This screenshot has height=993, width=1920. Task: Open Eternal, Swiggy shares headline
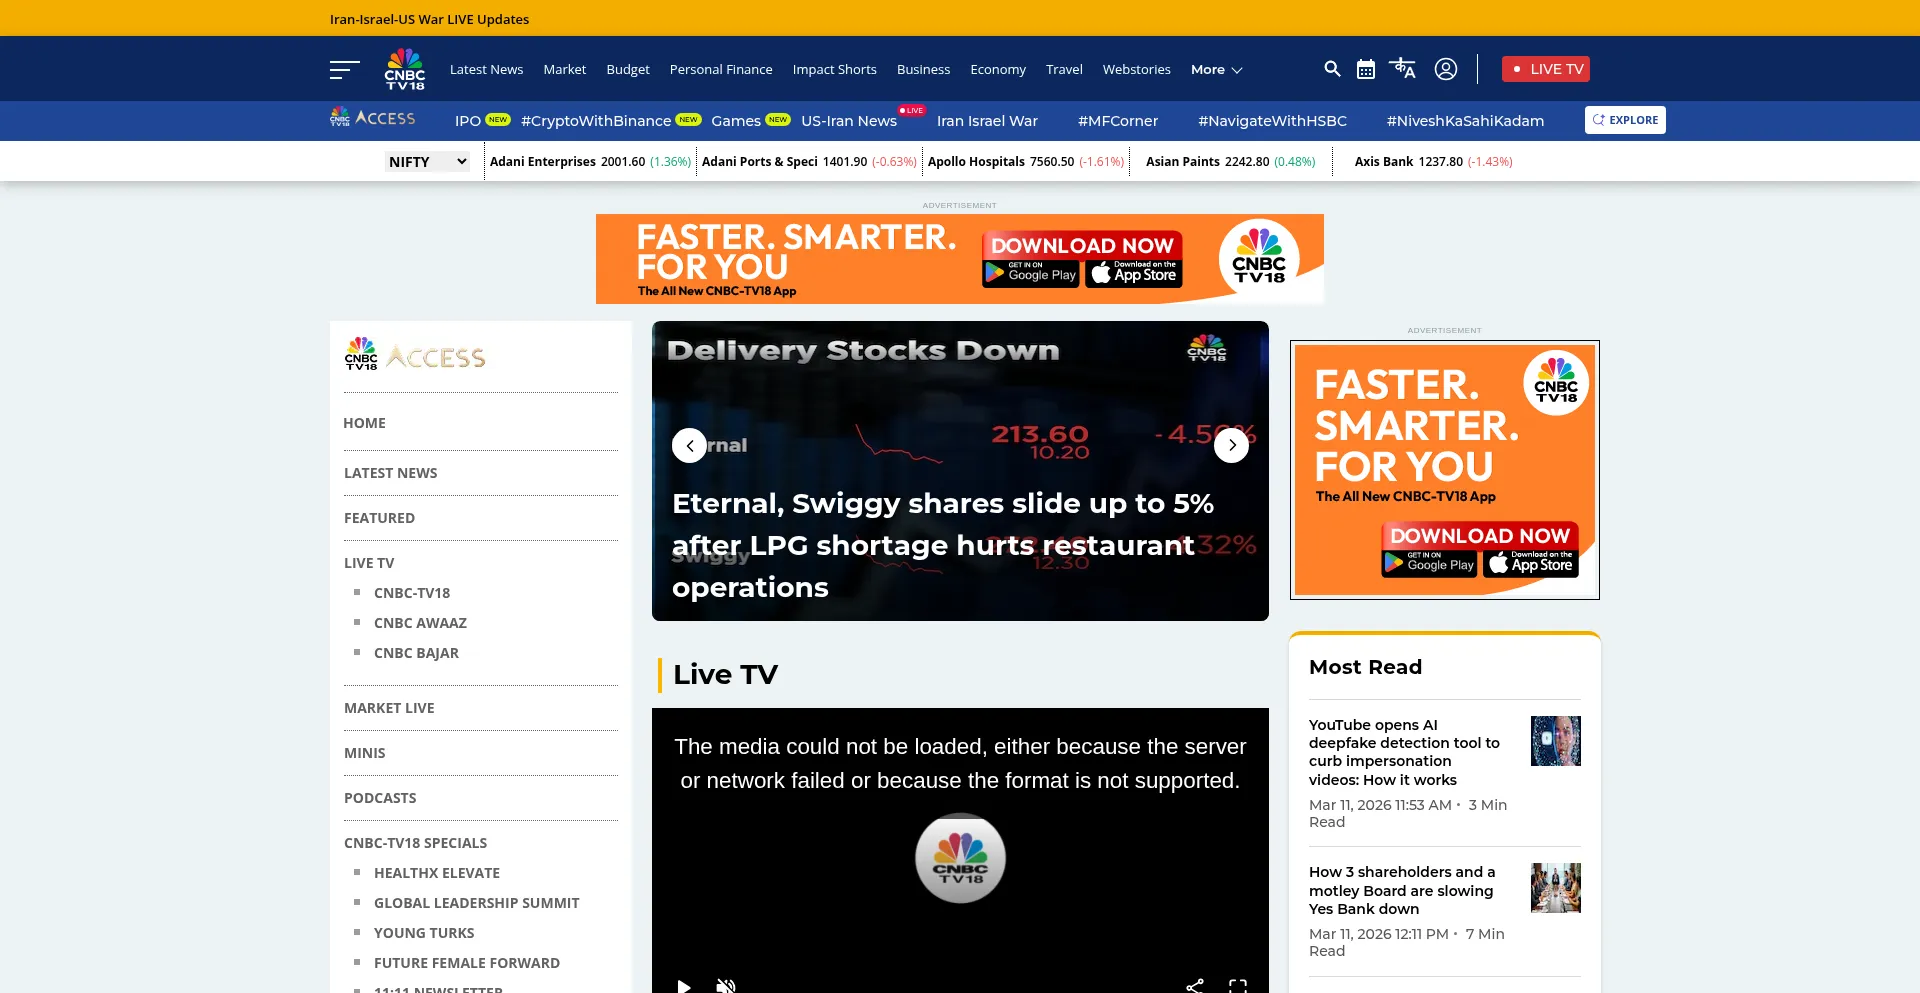click(943, 545)
